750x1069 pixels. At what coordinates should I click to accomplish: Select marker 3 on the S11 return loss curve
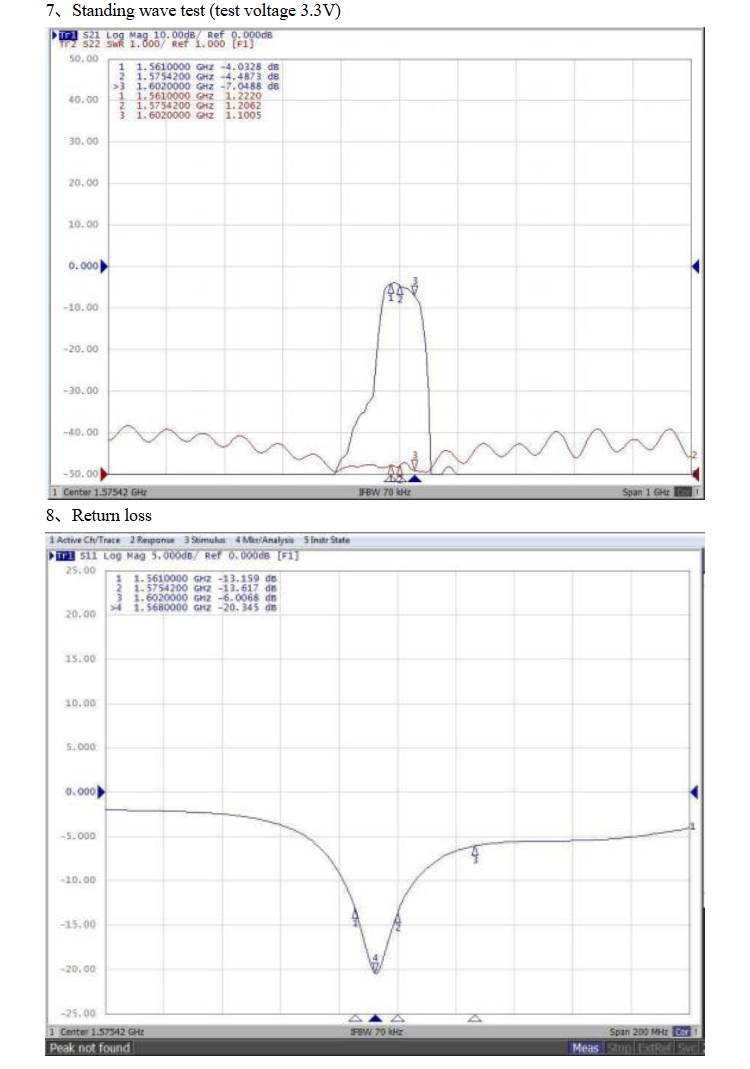[475, 854]
